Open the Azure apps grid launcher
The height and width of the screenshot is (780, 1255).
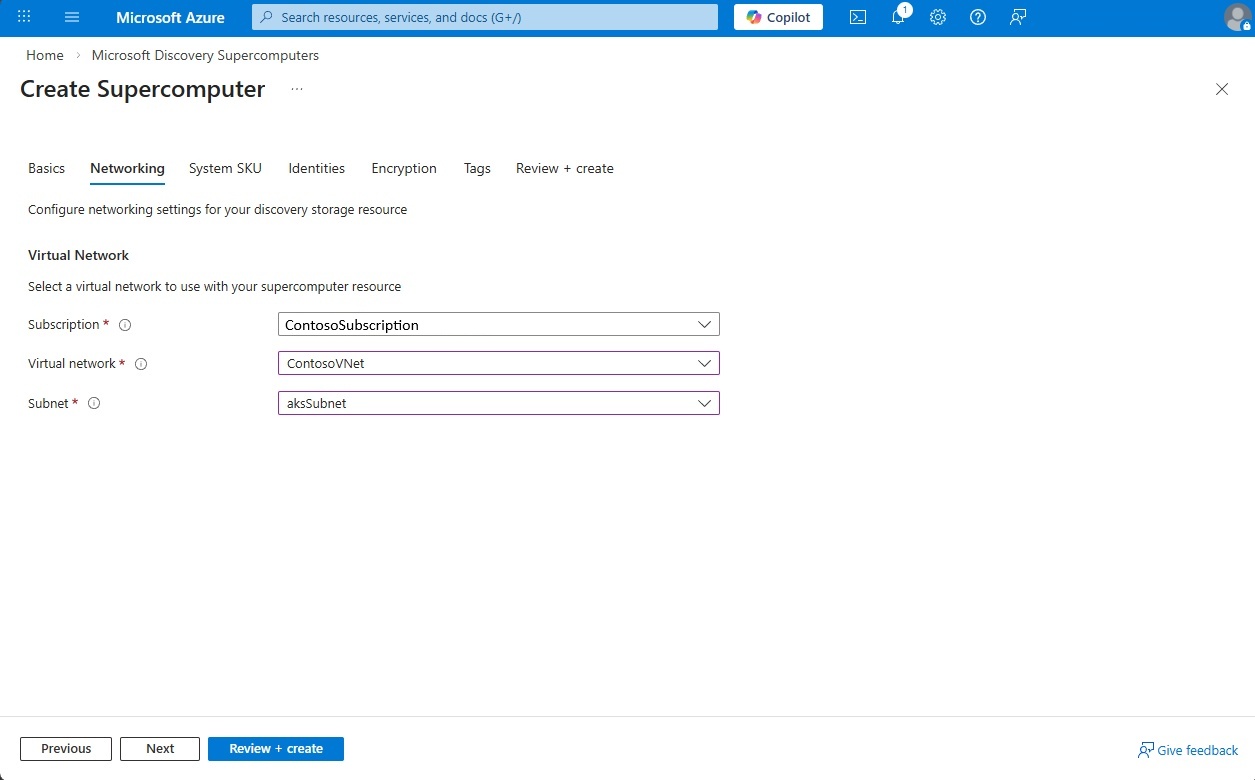25,17
